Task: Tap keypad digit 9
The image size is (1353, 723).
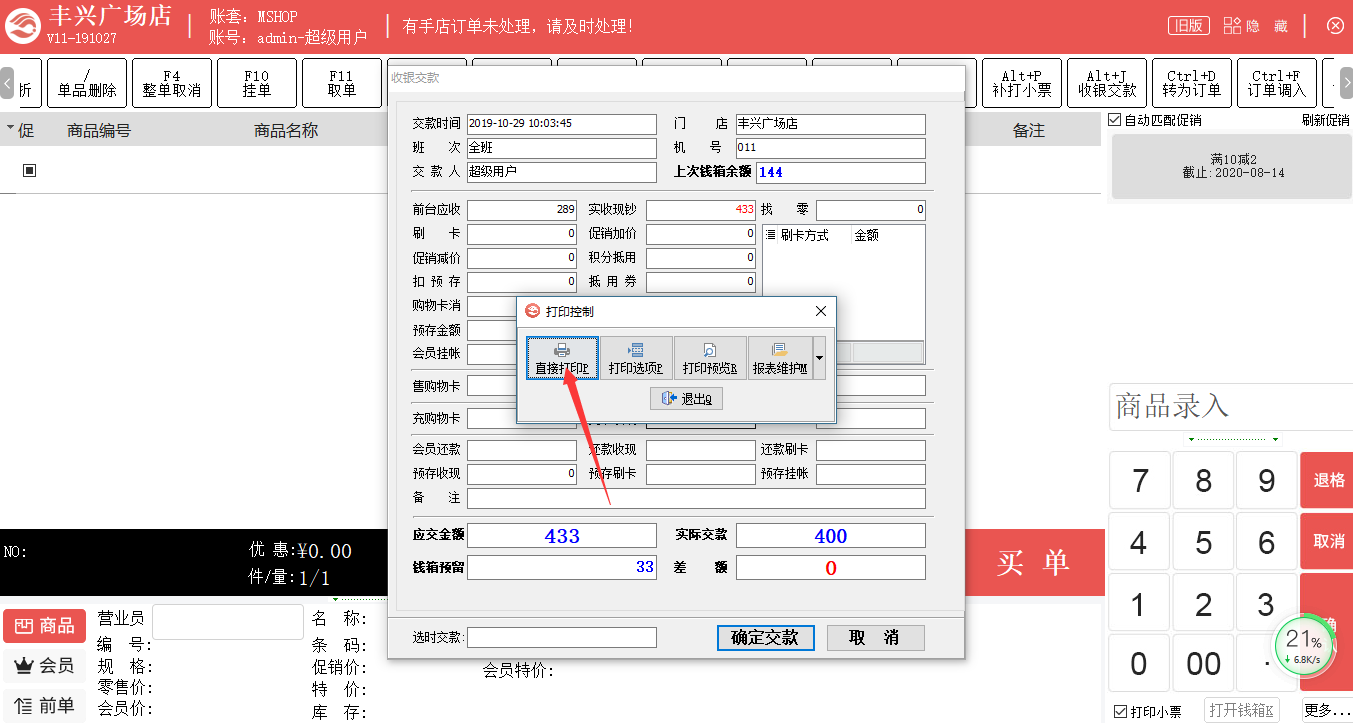Action: point(1267,481)
